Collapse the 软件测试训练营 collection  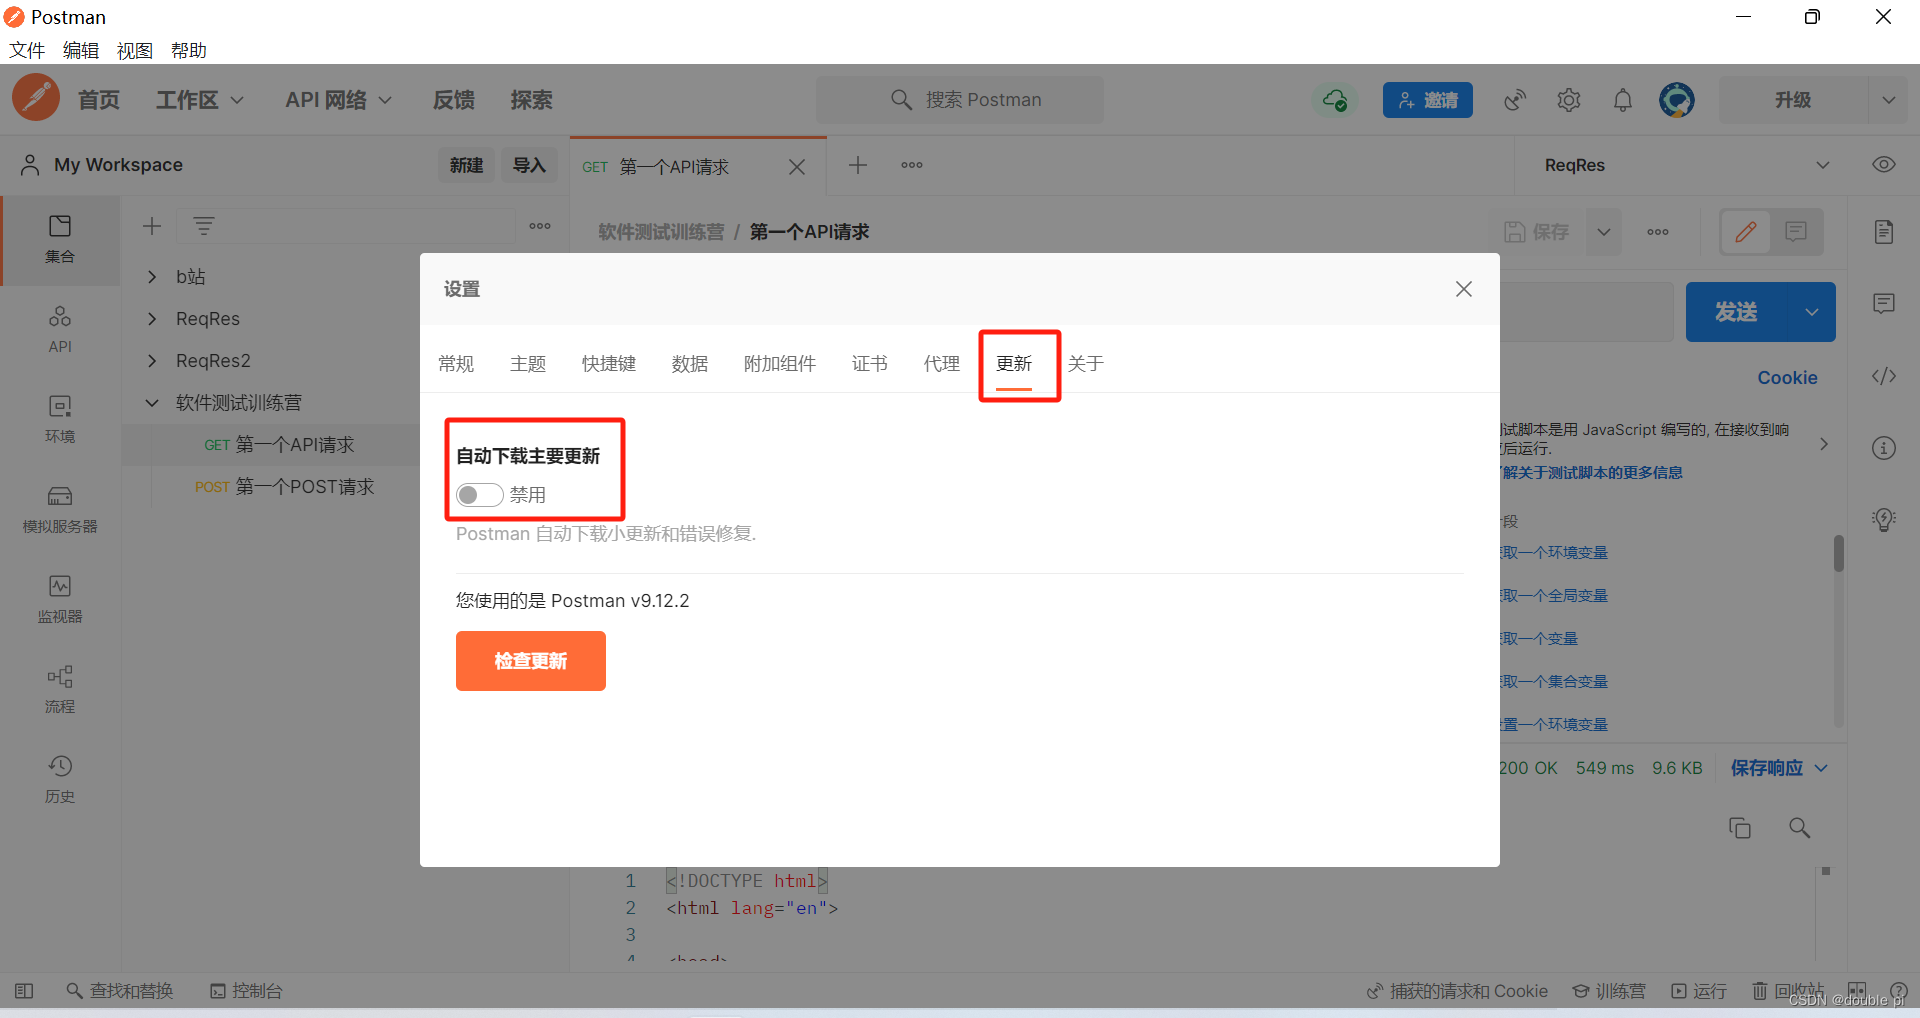pos(152,403)
